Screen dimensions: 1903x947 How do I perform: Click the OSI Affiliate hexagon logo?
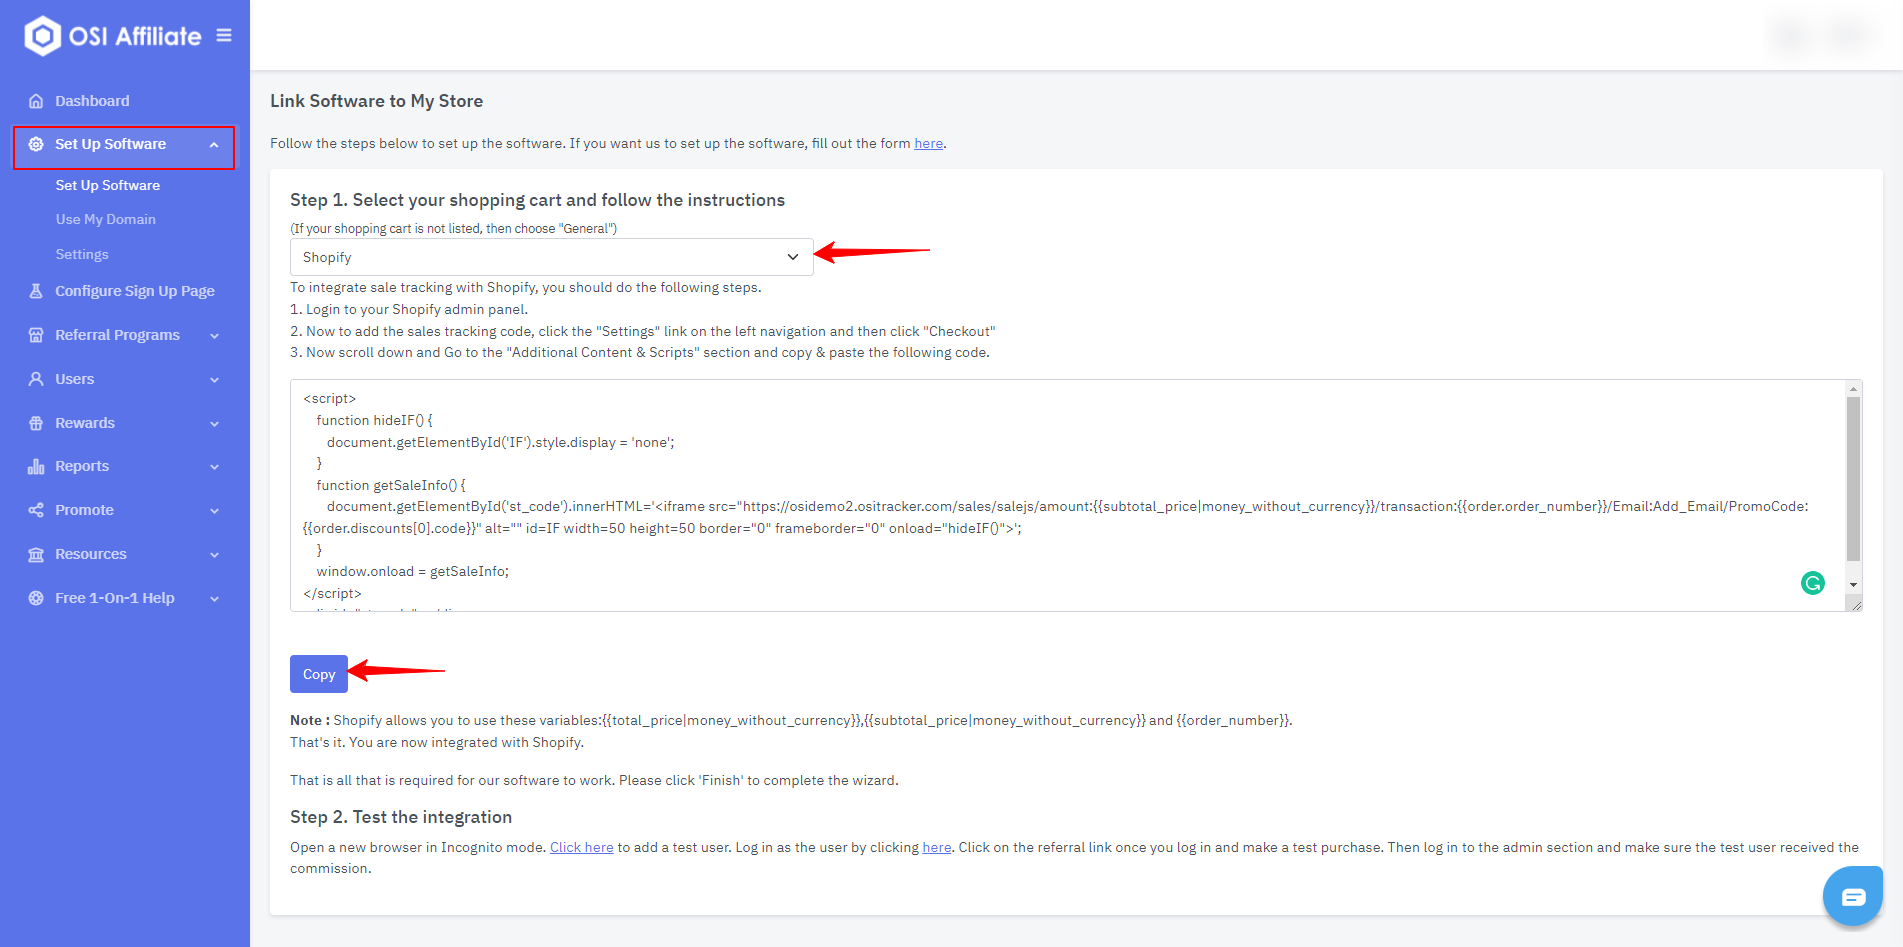tap(42, 36)
